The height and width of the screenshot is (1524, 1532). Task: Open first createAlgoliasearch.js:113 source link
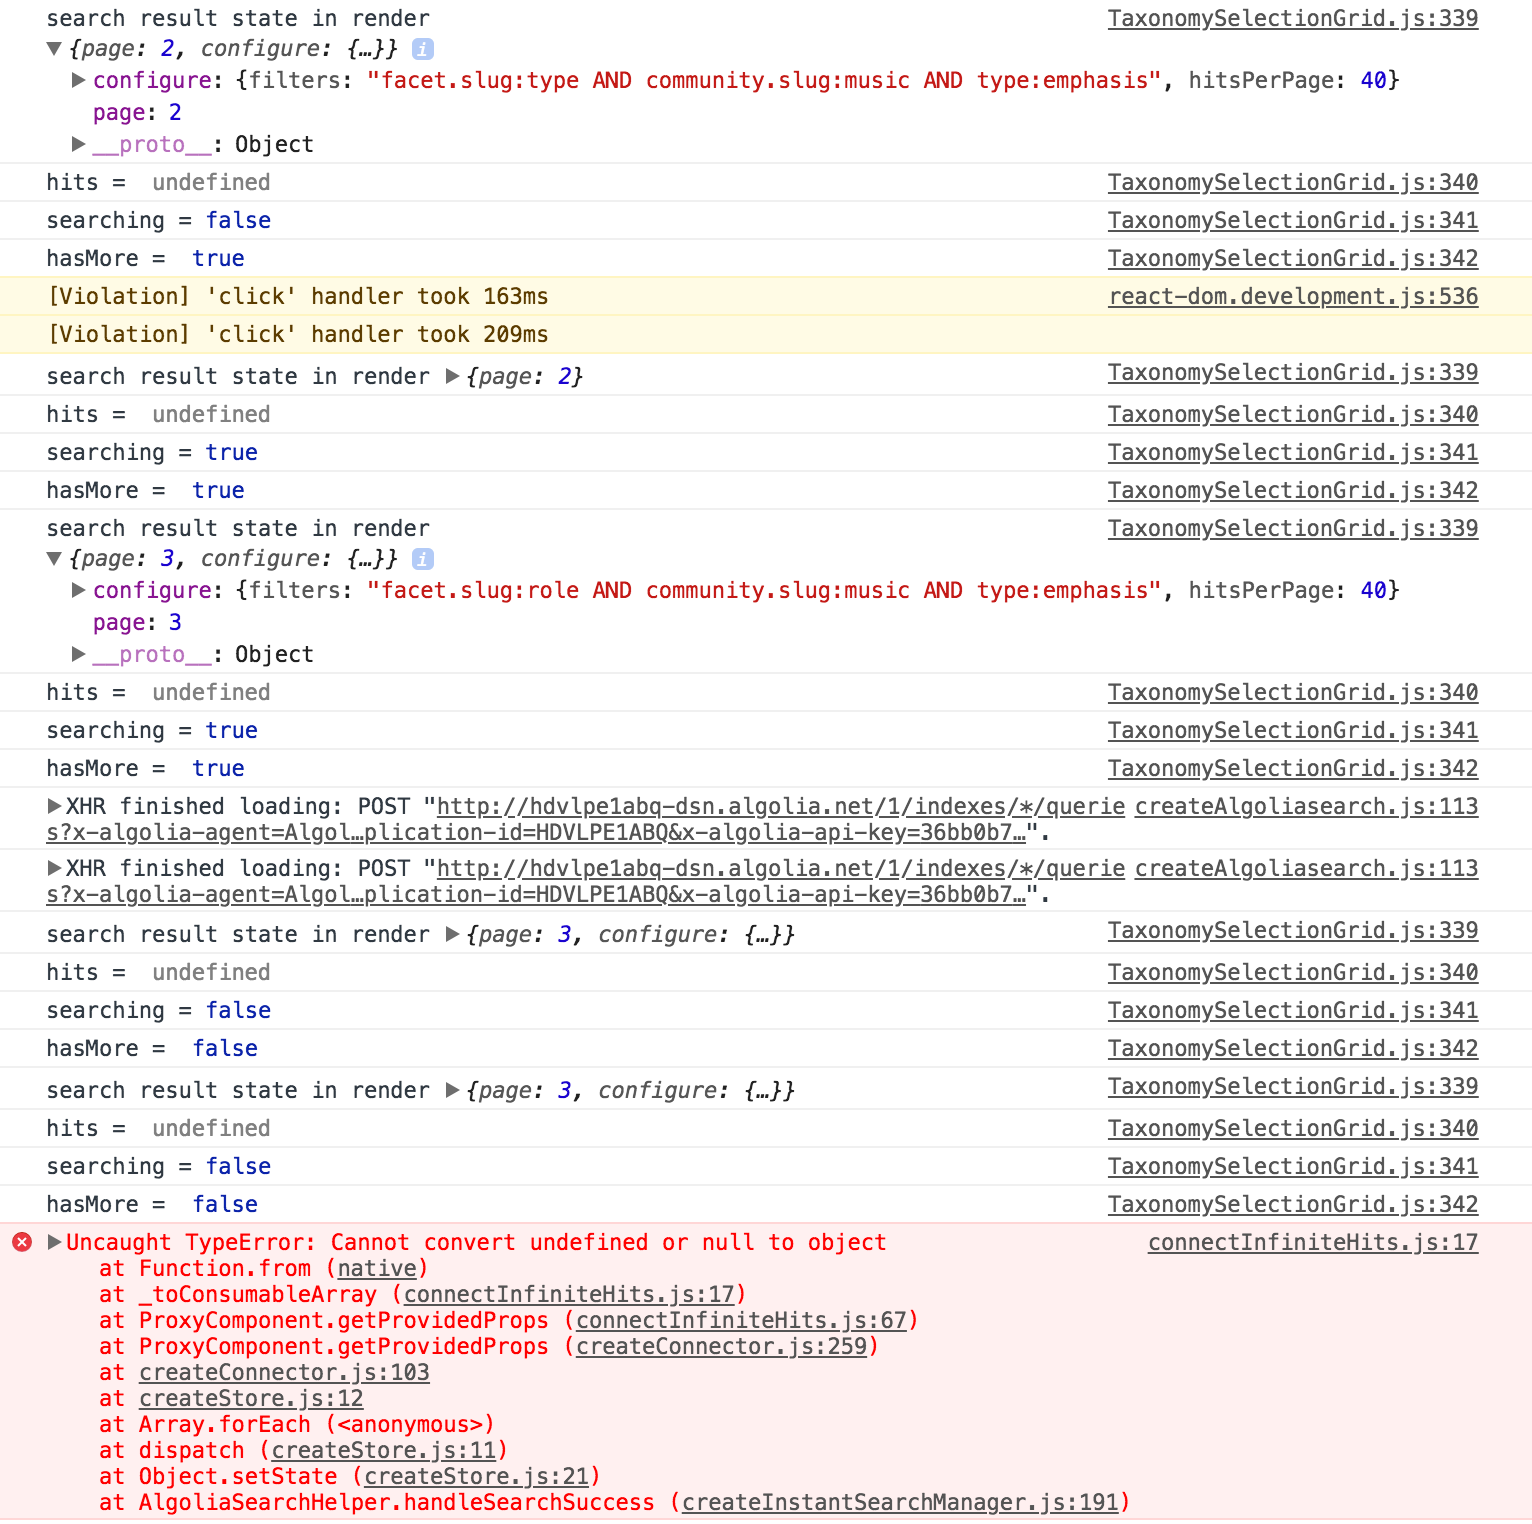[x=1306, y=806]
